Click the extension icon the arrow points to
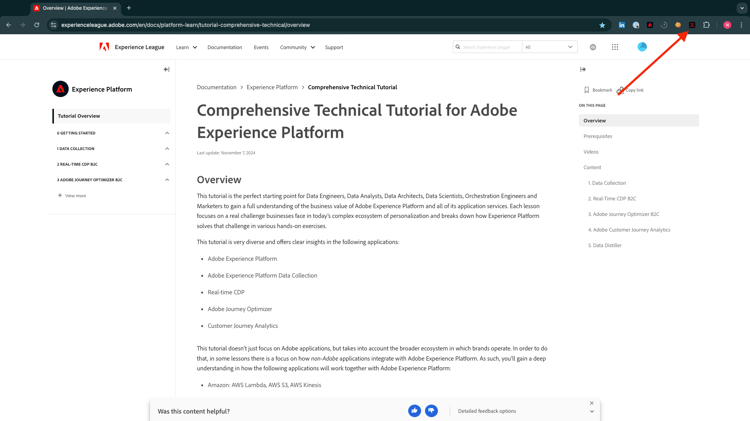The height and width of the screenshot is (421, 750). pyautogui.click(x=692, y=25)
